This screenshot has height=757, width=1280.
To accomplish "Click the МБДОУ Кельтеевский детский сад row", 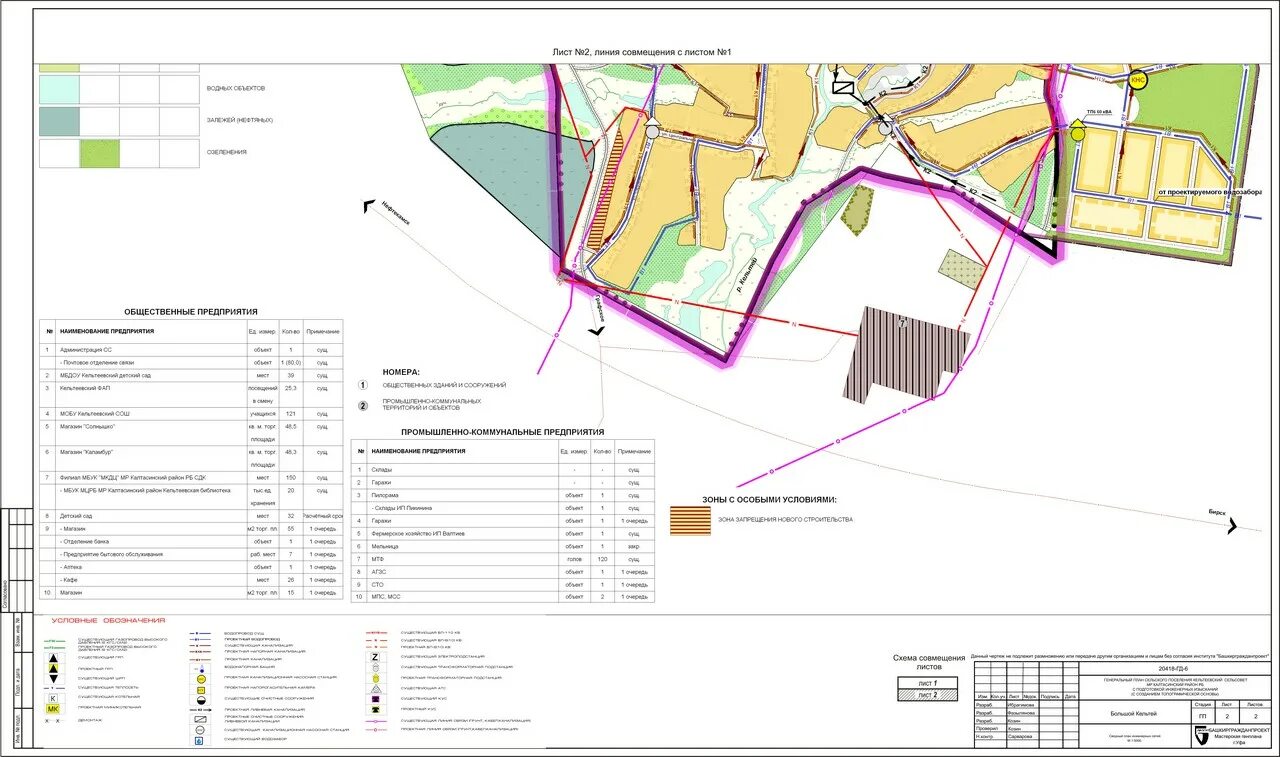I will [x=191, y=375].
